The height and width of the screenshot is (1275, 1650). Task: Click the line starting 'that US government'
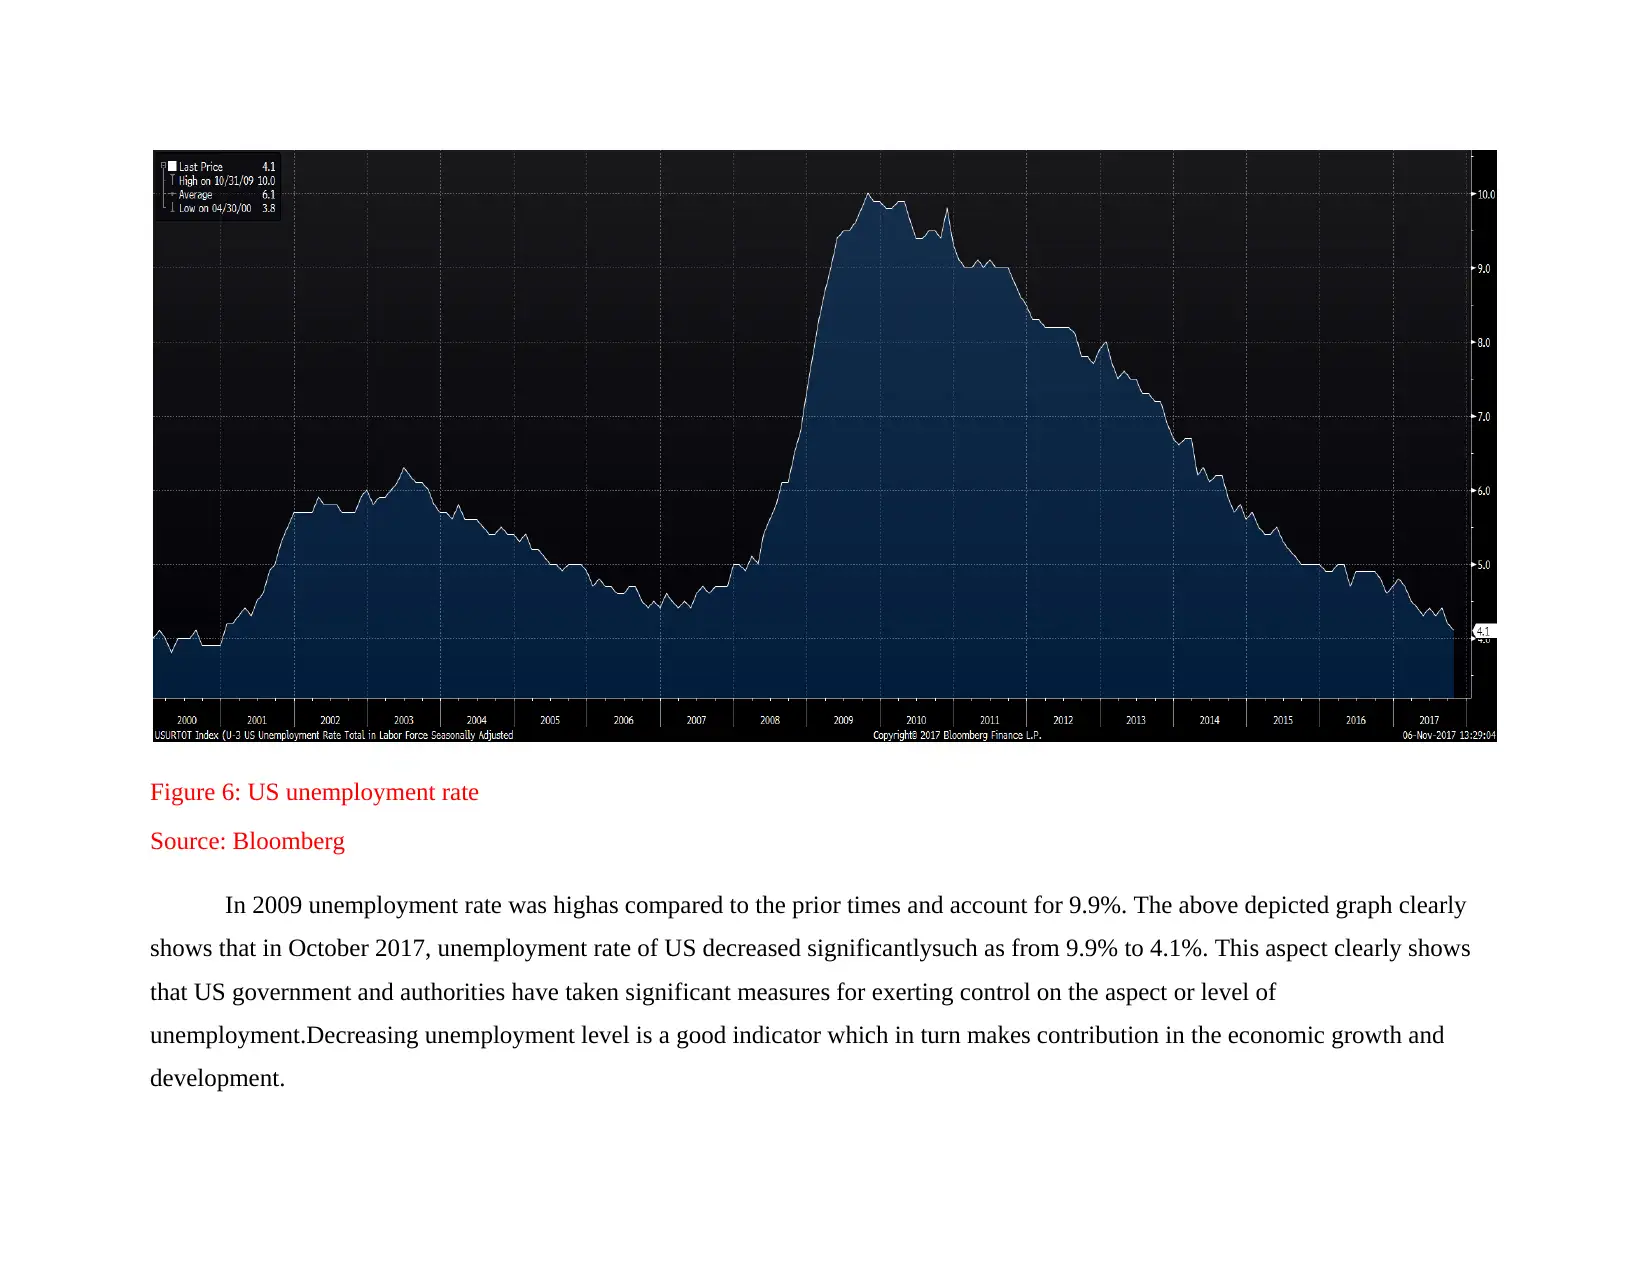point(713,992)
